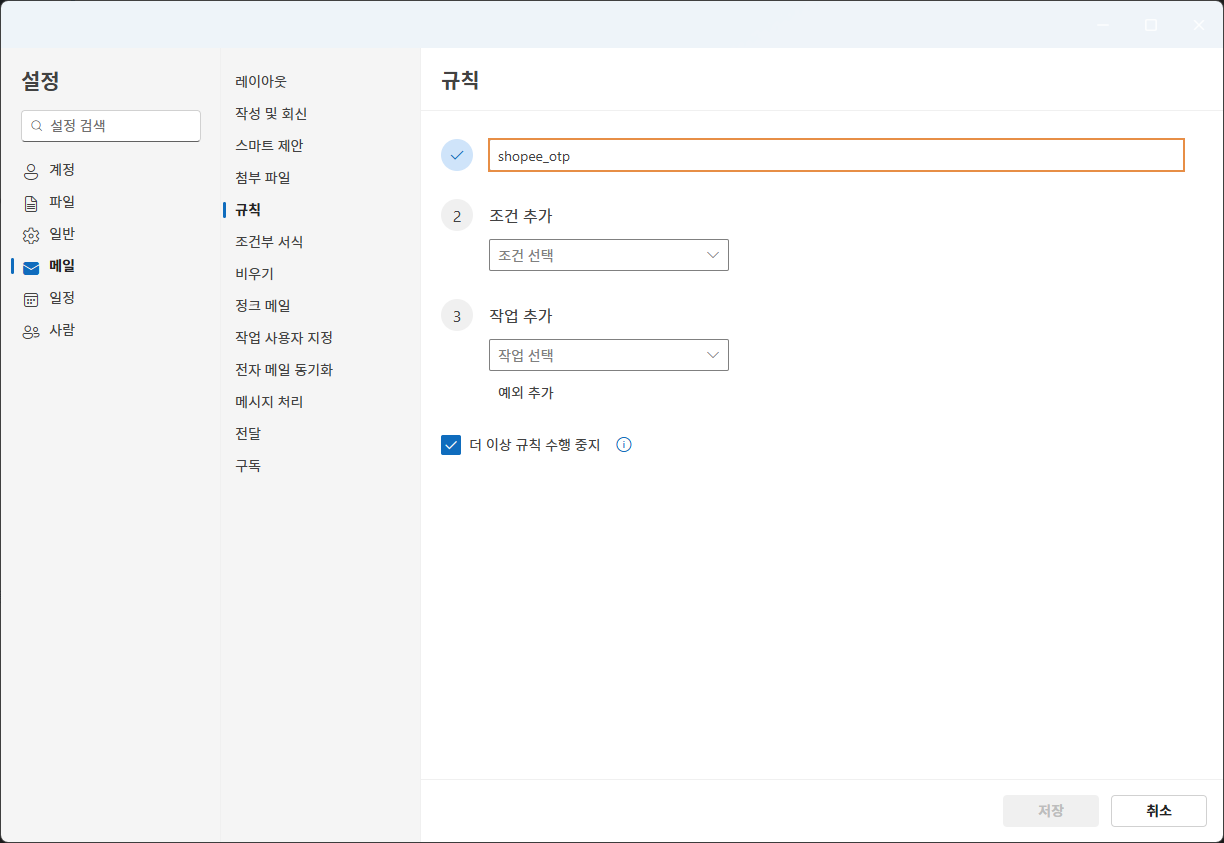
Task: Click the Calendar icon in sidebar
Action: pyautogui.click(x=31, y=299)
